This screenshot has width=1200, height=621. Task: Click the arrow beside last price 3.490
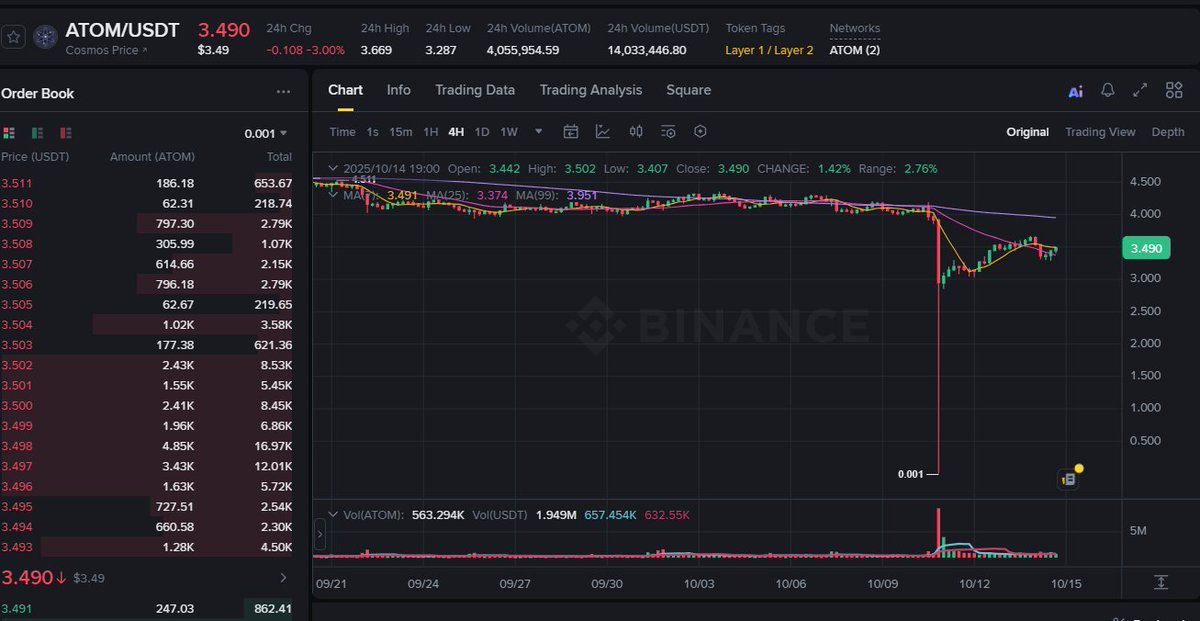[x=283, y=578]
